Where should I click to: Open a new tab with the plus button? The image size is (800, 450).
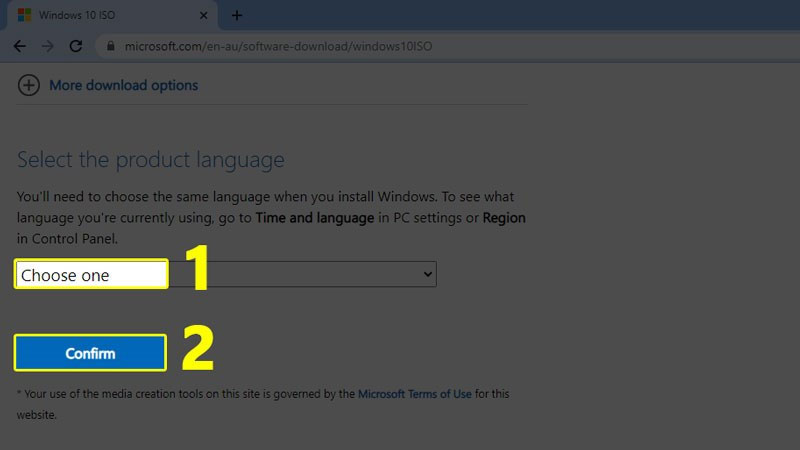tap(237, 15)
